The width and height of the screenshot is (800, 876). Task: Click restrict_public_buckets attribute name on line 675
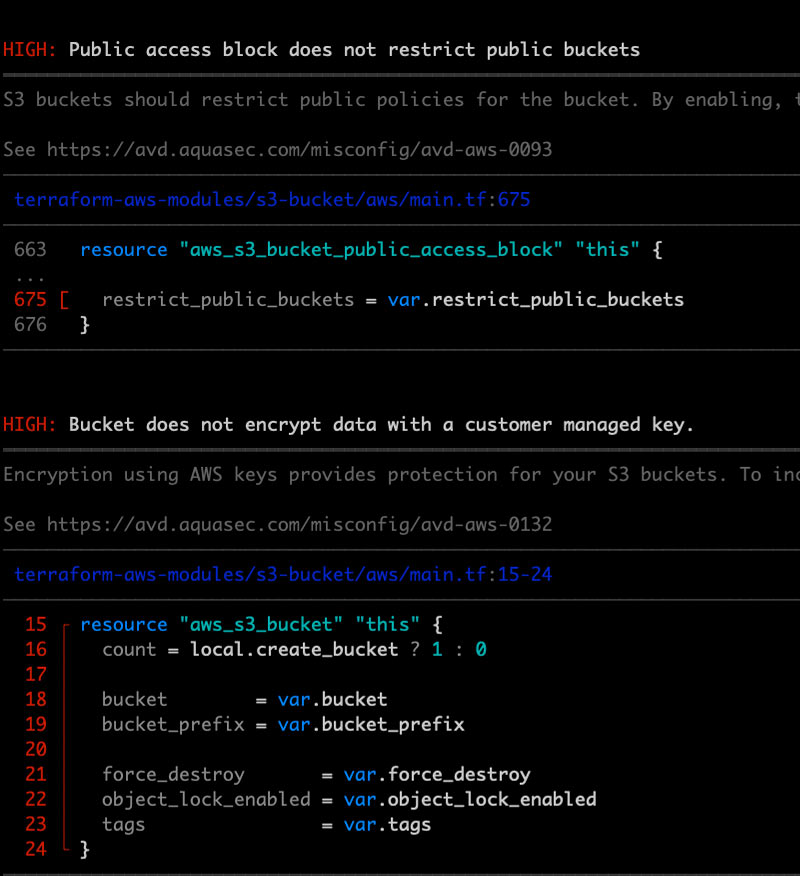tap(228, 300)
